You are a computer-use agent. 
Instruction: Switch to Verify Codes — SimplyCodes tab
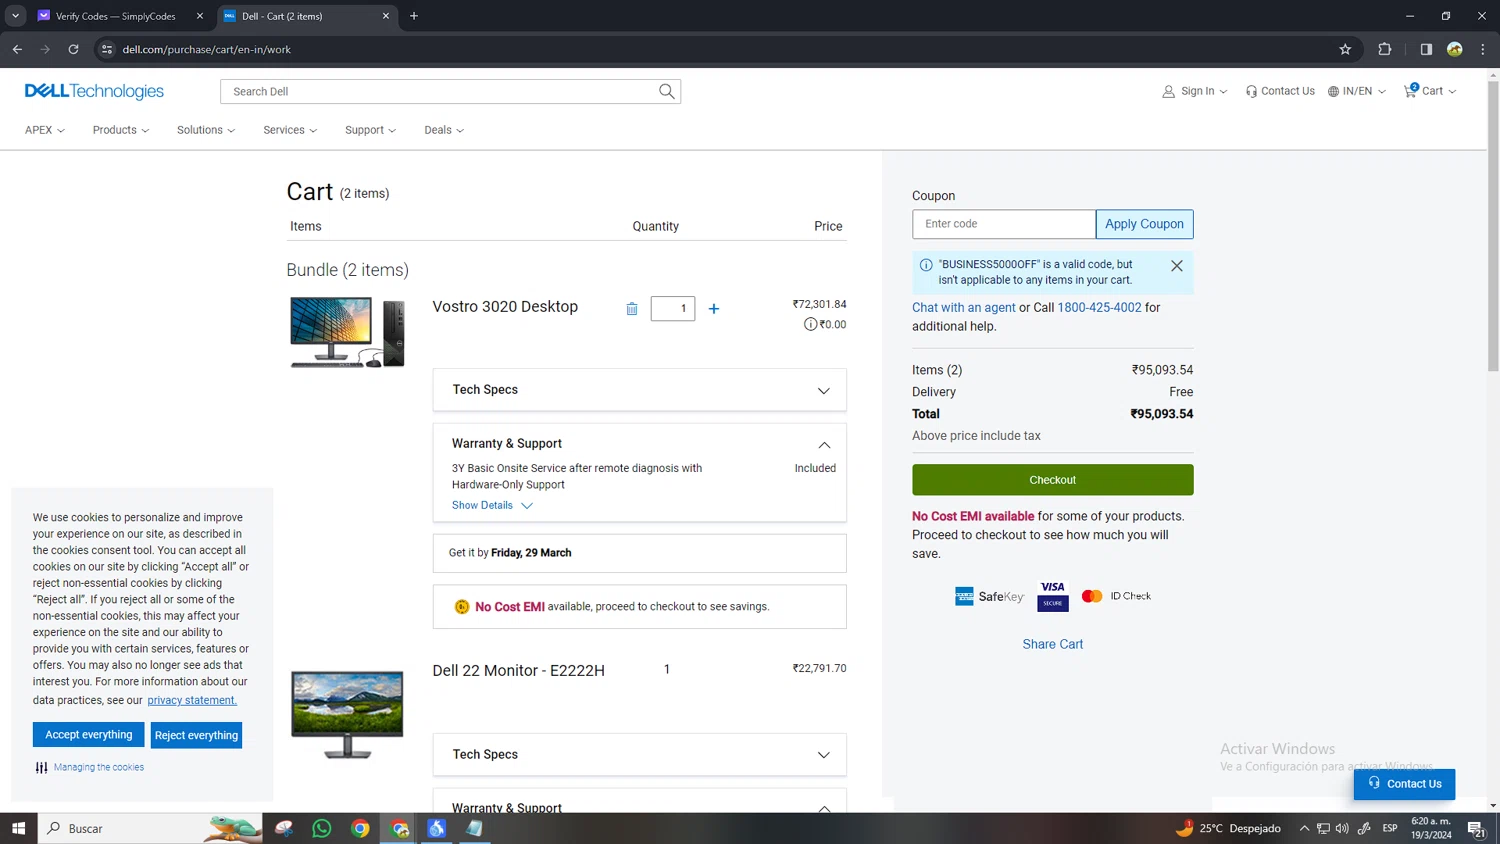tap(115, 16)
